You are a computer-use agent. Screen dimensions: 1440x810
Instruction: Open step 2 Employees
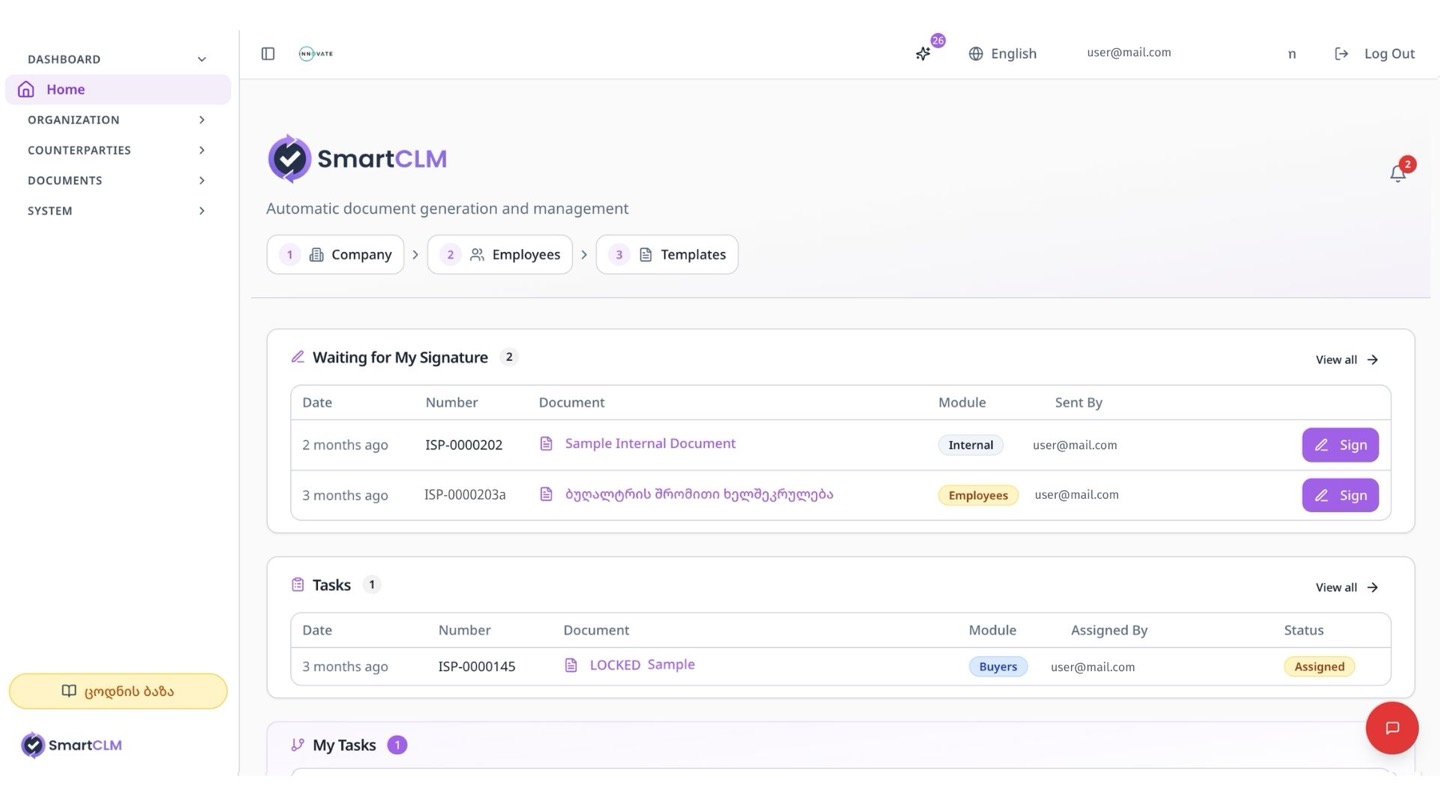pos(500,255)
